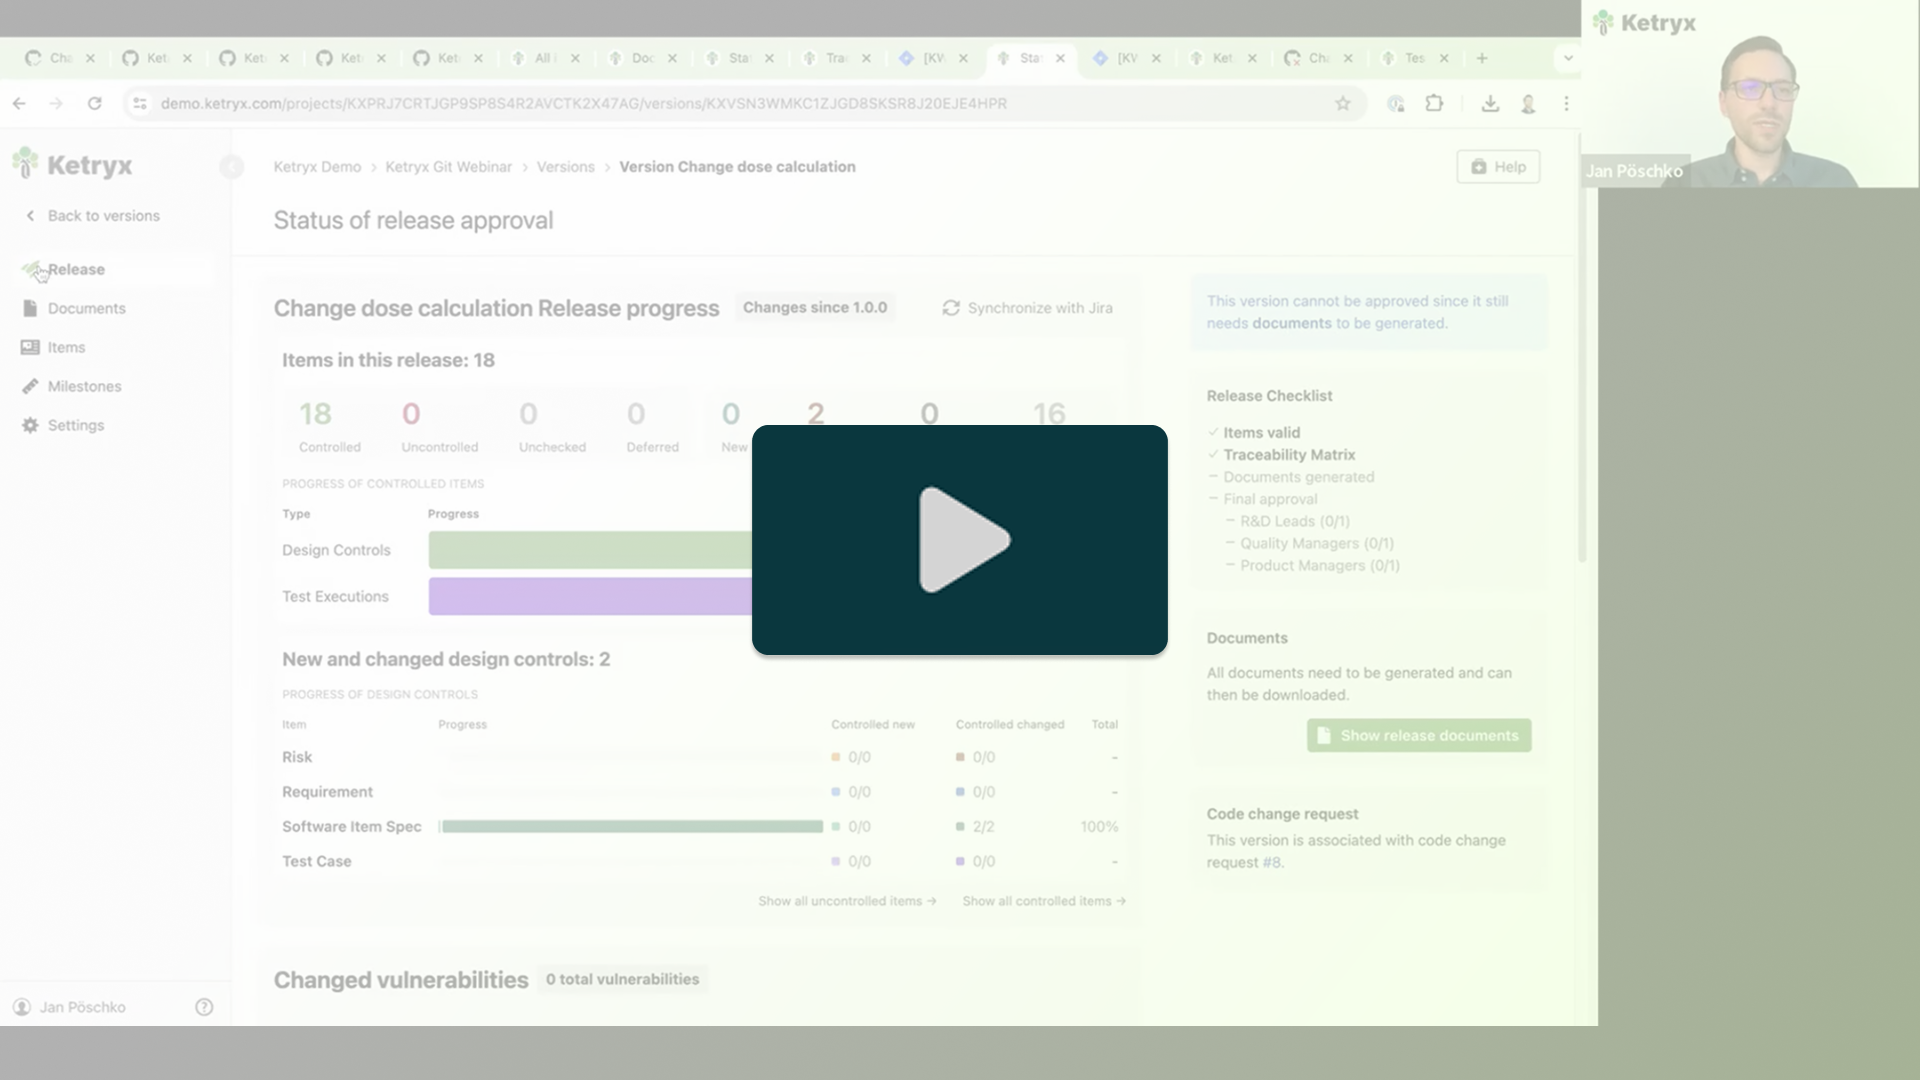
Task: Open the documents link in the approval notice
Action: (x=1292, y=323)
